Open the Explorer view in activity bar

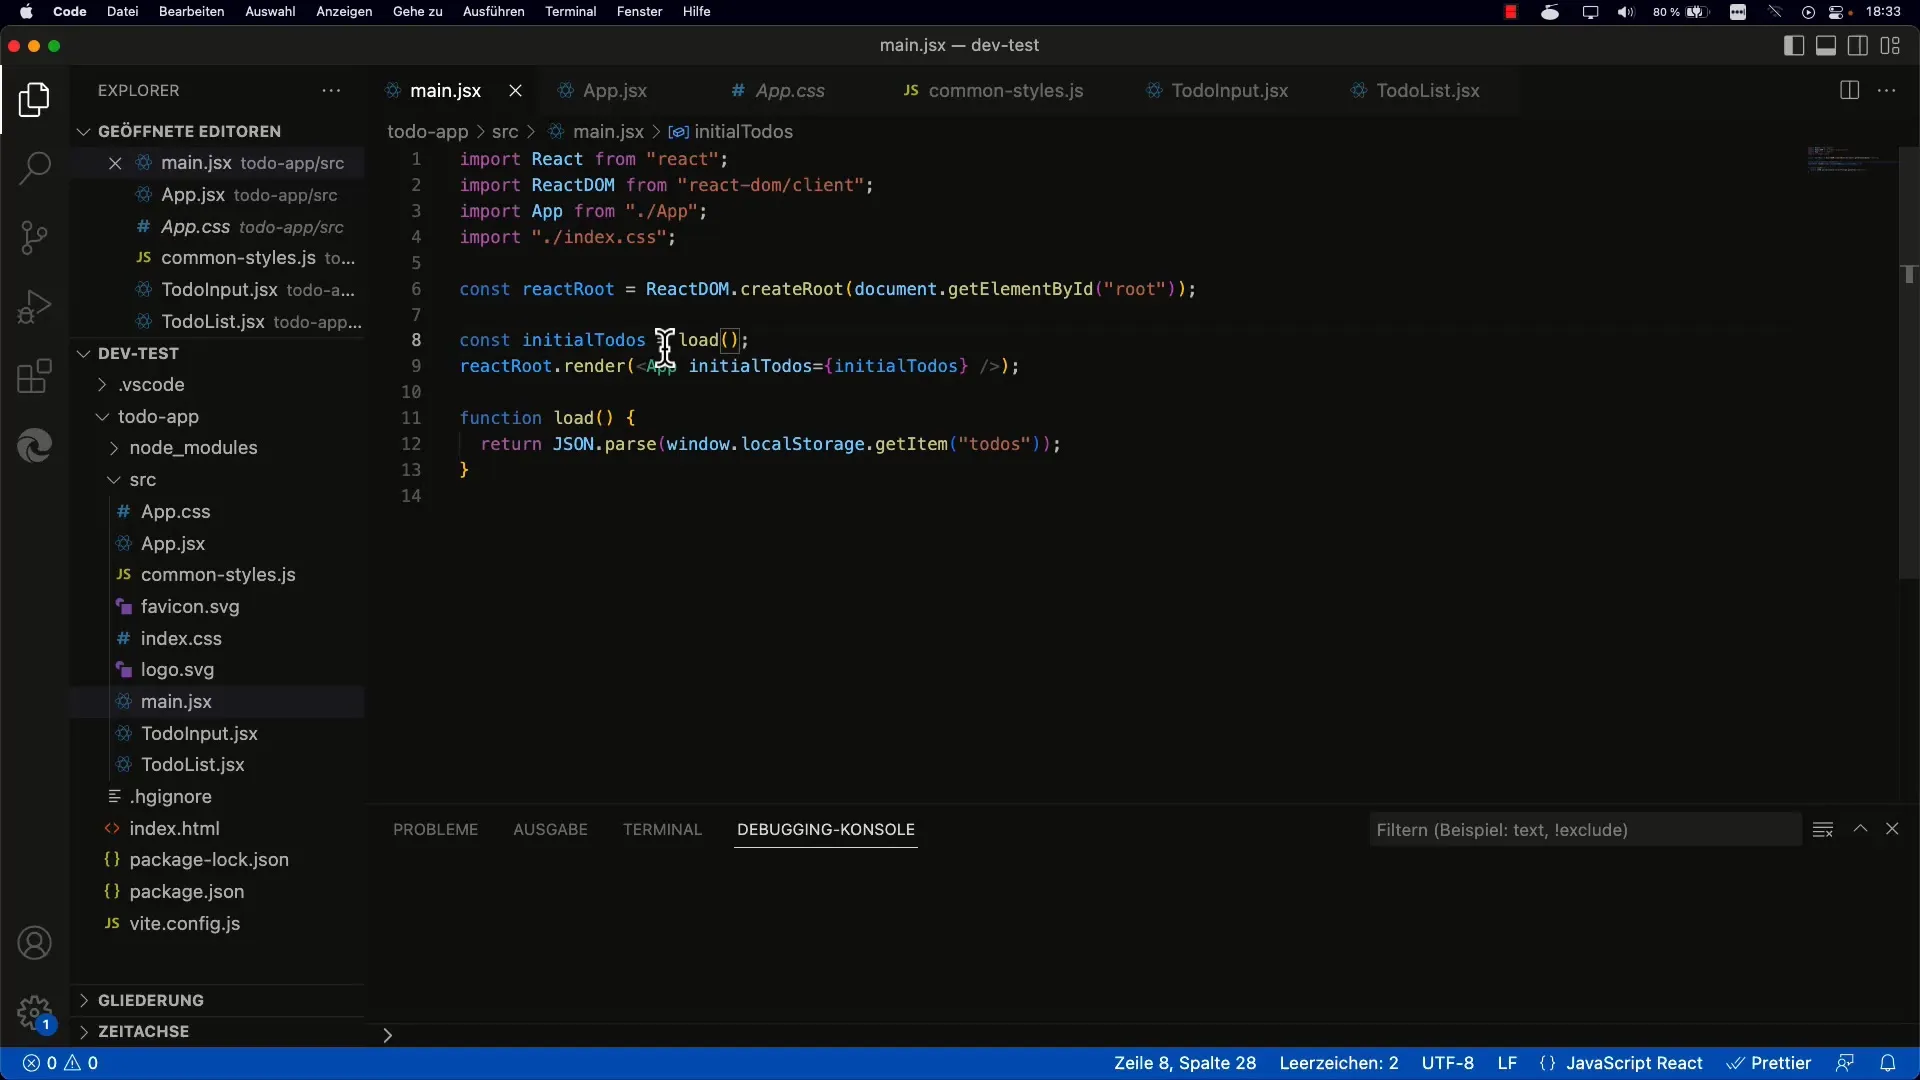click(34, 100)
